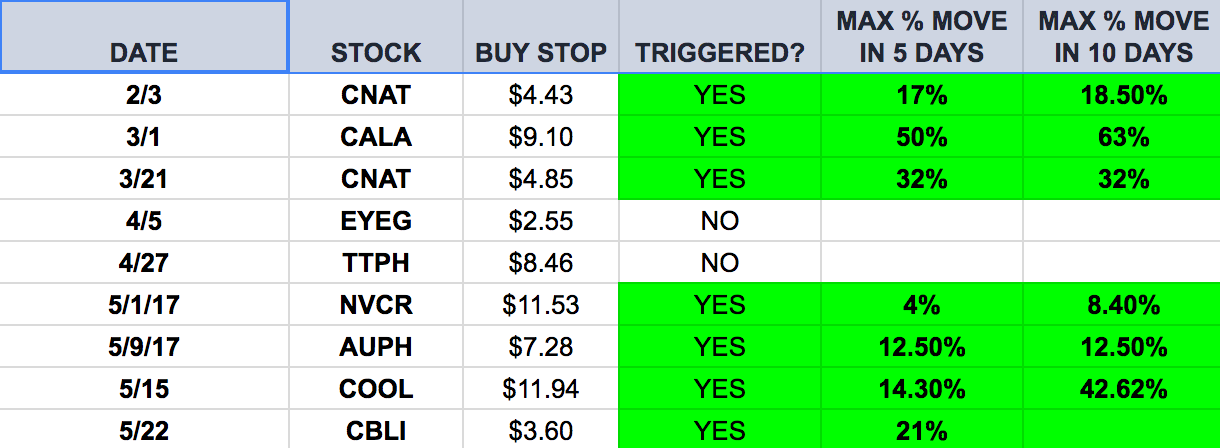The width and height of the screenshot is (1220, 448).
Task: Click MAX % MOVE IN 10 DAYS header
Action: (1122, 36)
